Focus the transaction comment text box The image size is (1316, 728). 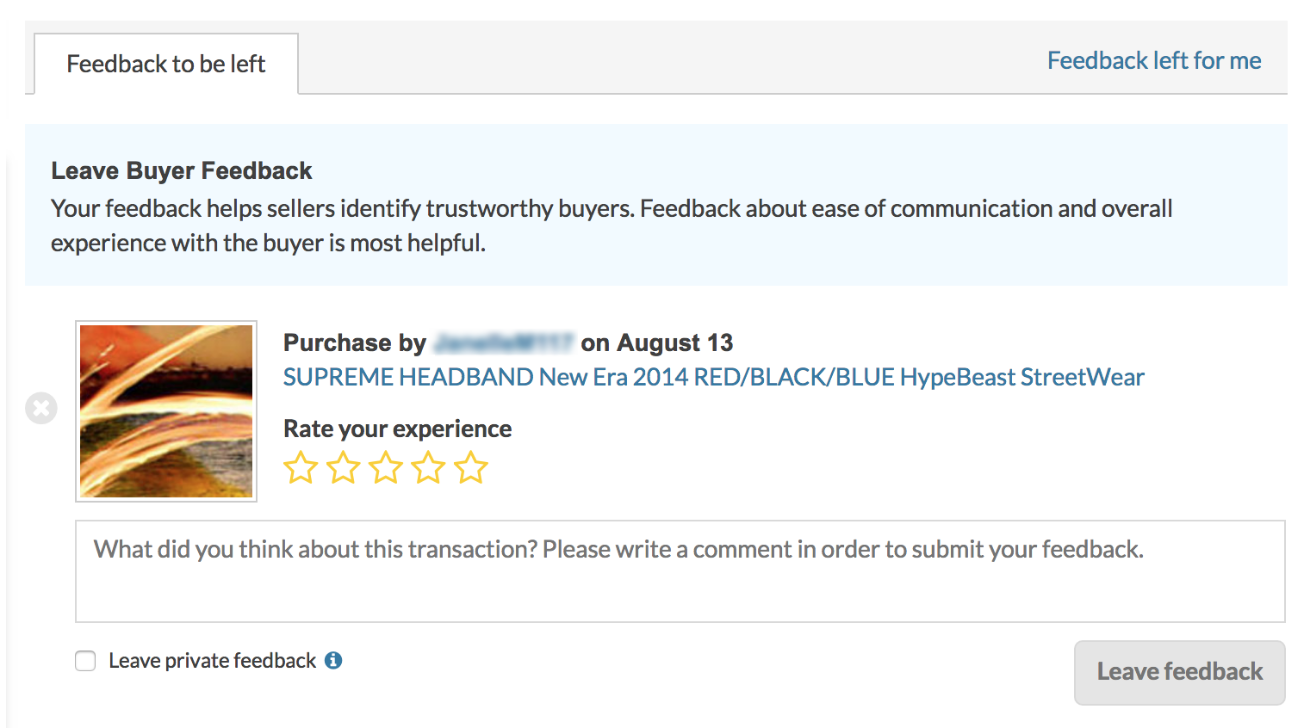click(x=680, y=571)
